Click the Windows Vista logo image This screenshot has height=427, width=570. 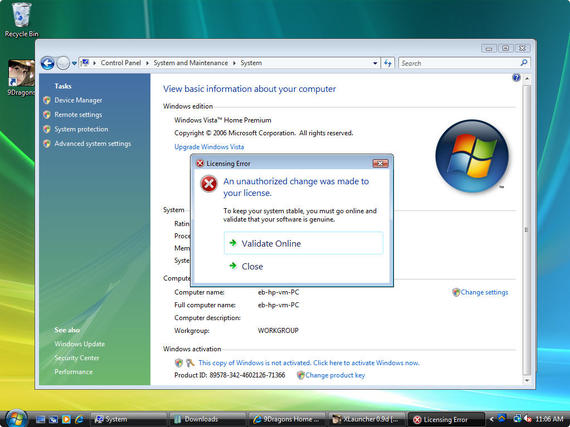pos(472,156)
